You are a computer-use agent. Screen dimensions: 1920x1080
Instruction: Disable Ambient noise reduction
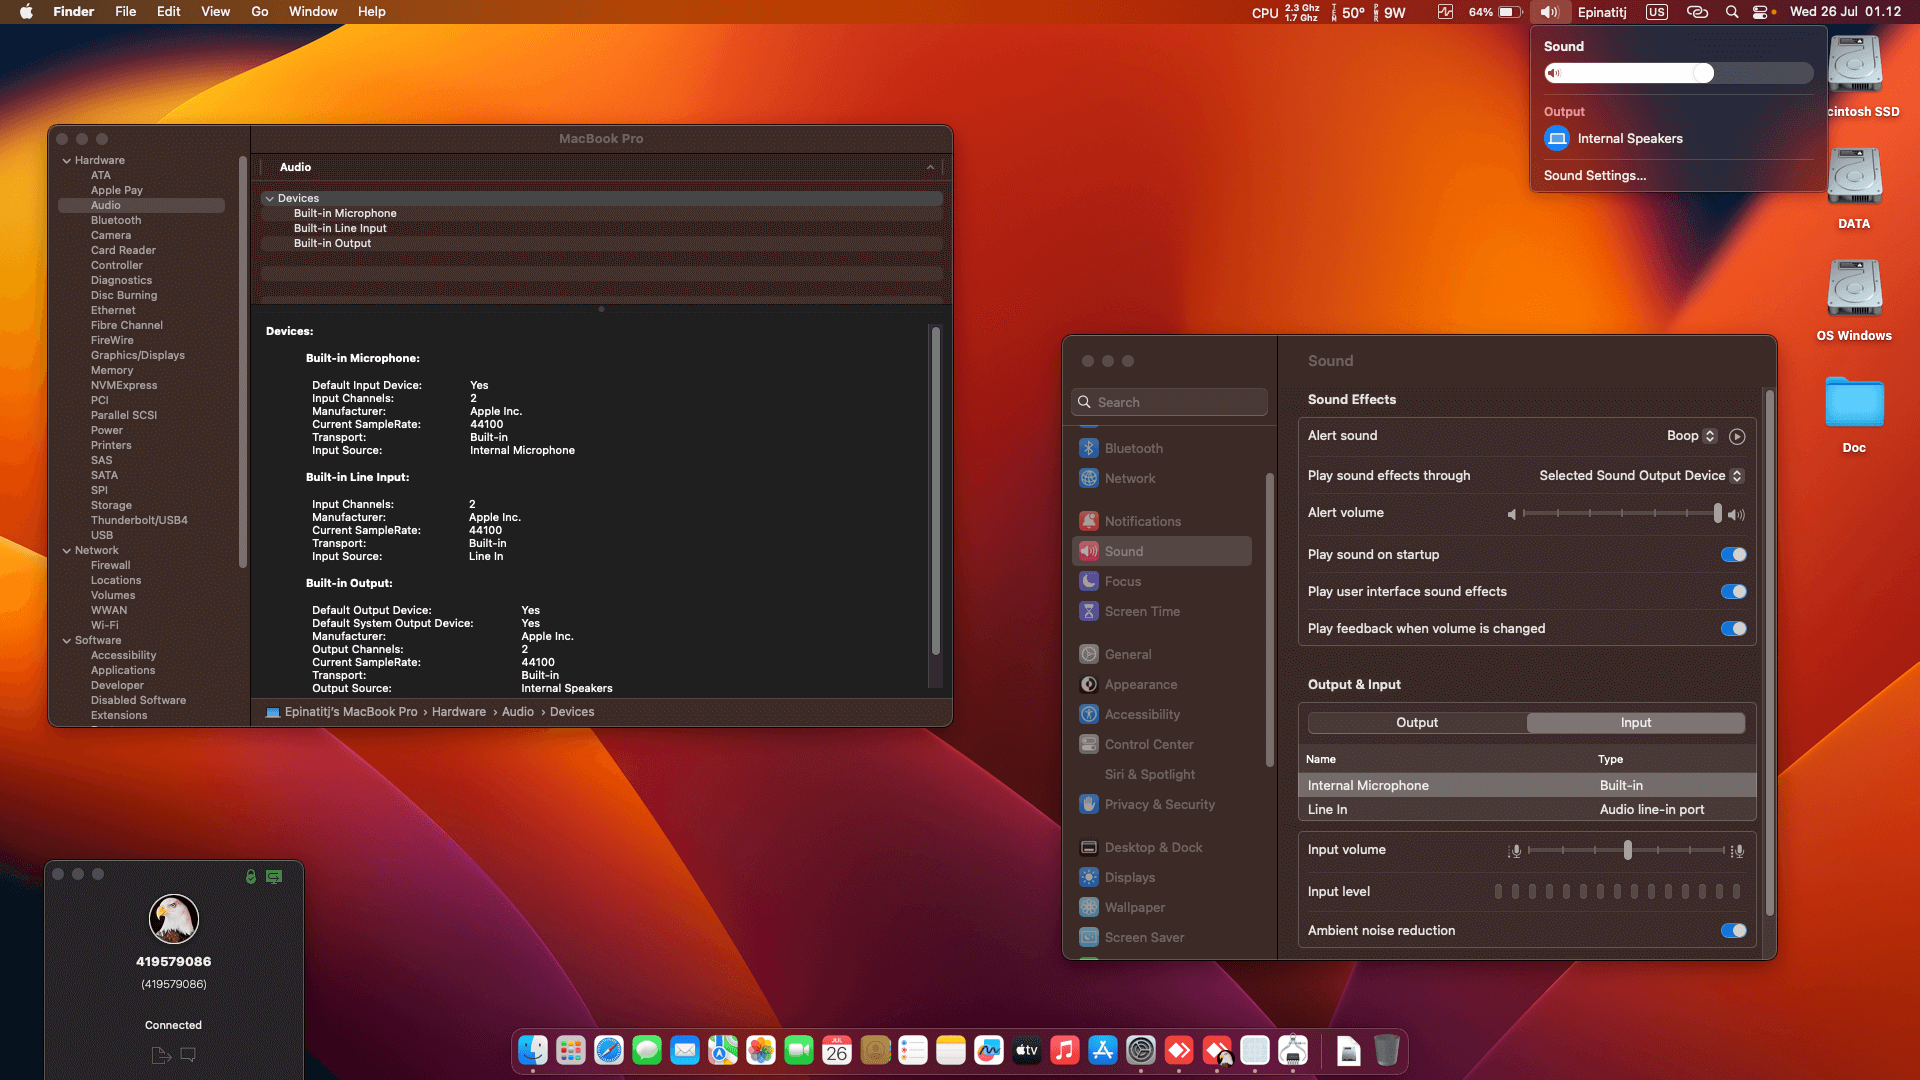click(x=1731, y=930)
